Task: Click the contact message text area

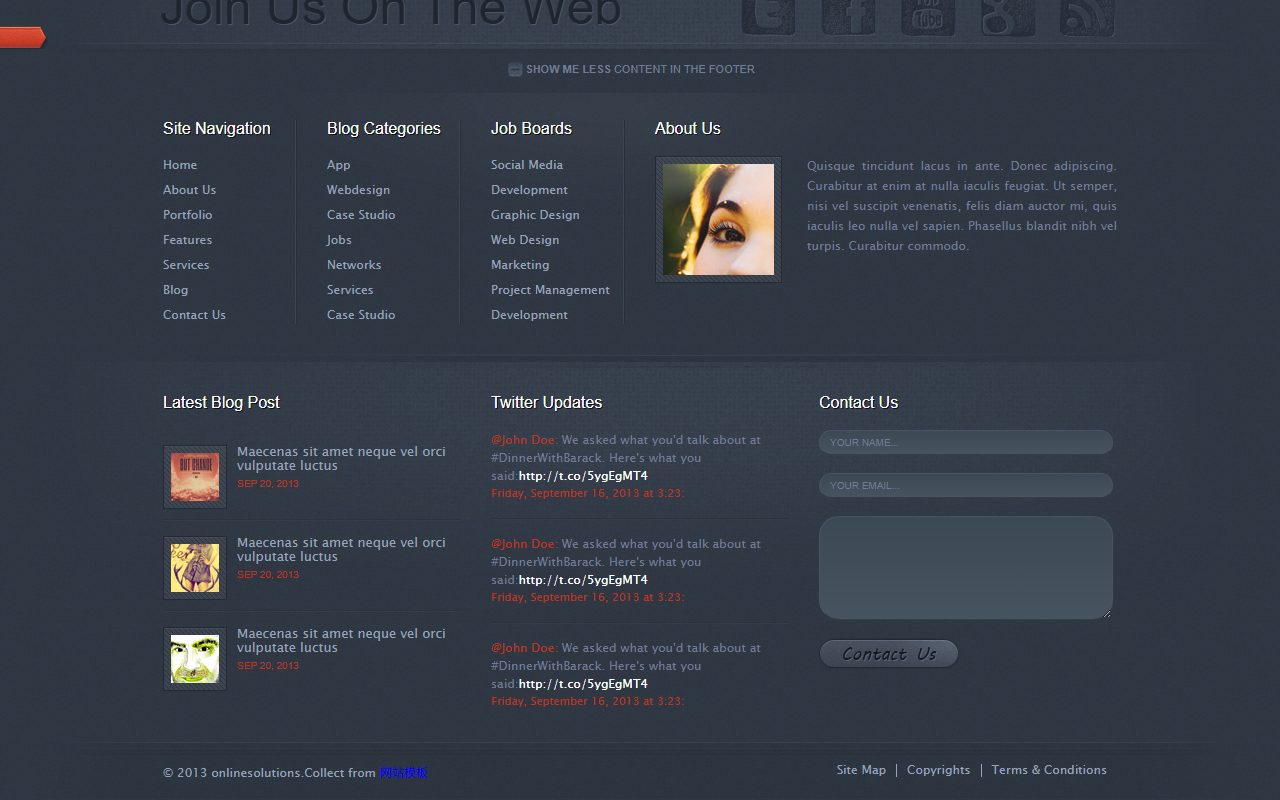Action: tap(966, 567)
